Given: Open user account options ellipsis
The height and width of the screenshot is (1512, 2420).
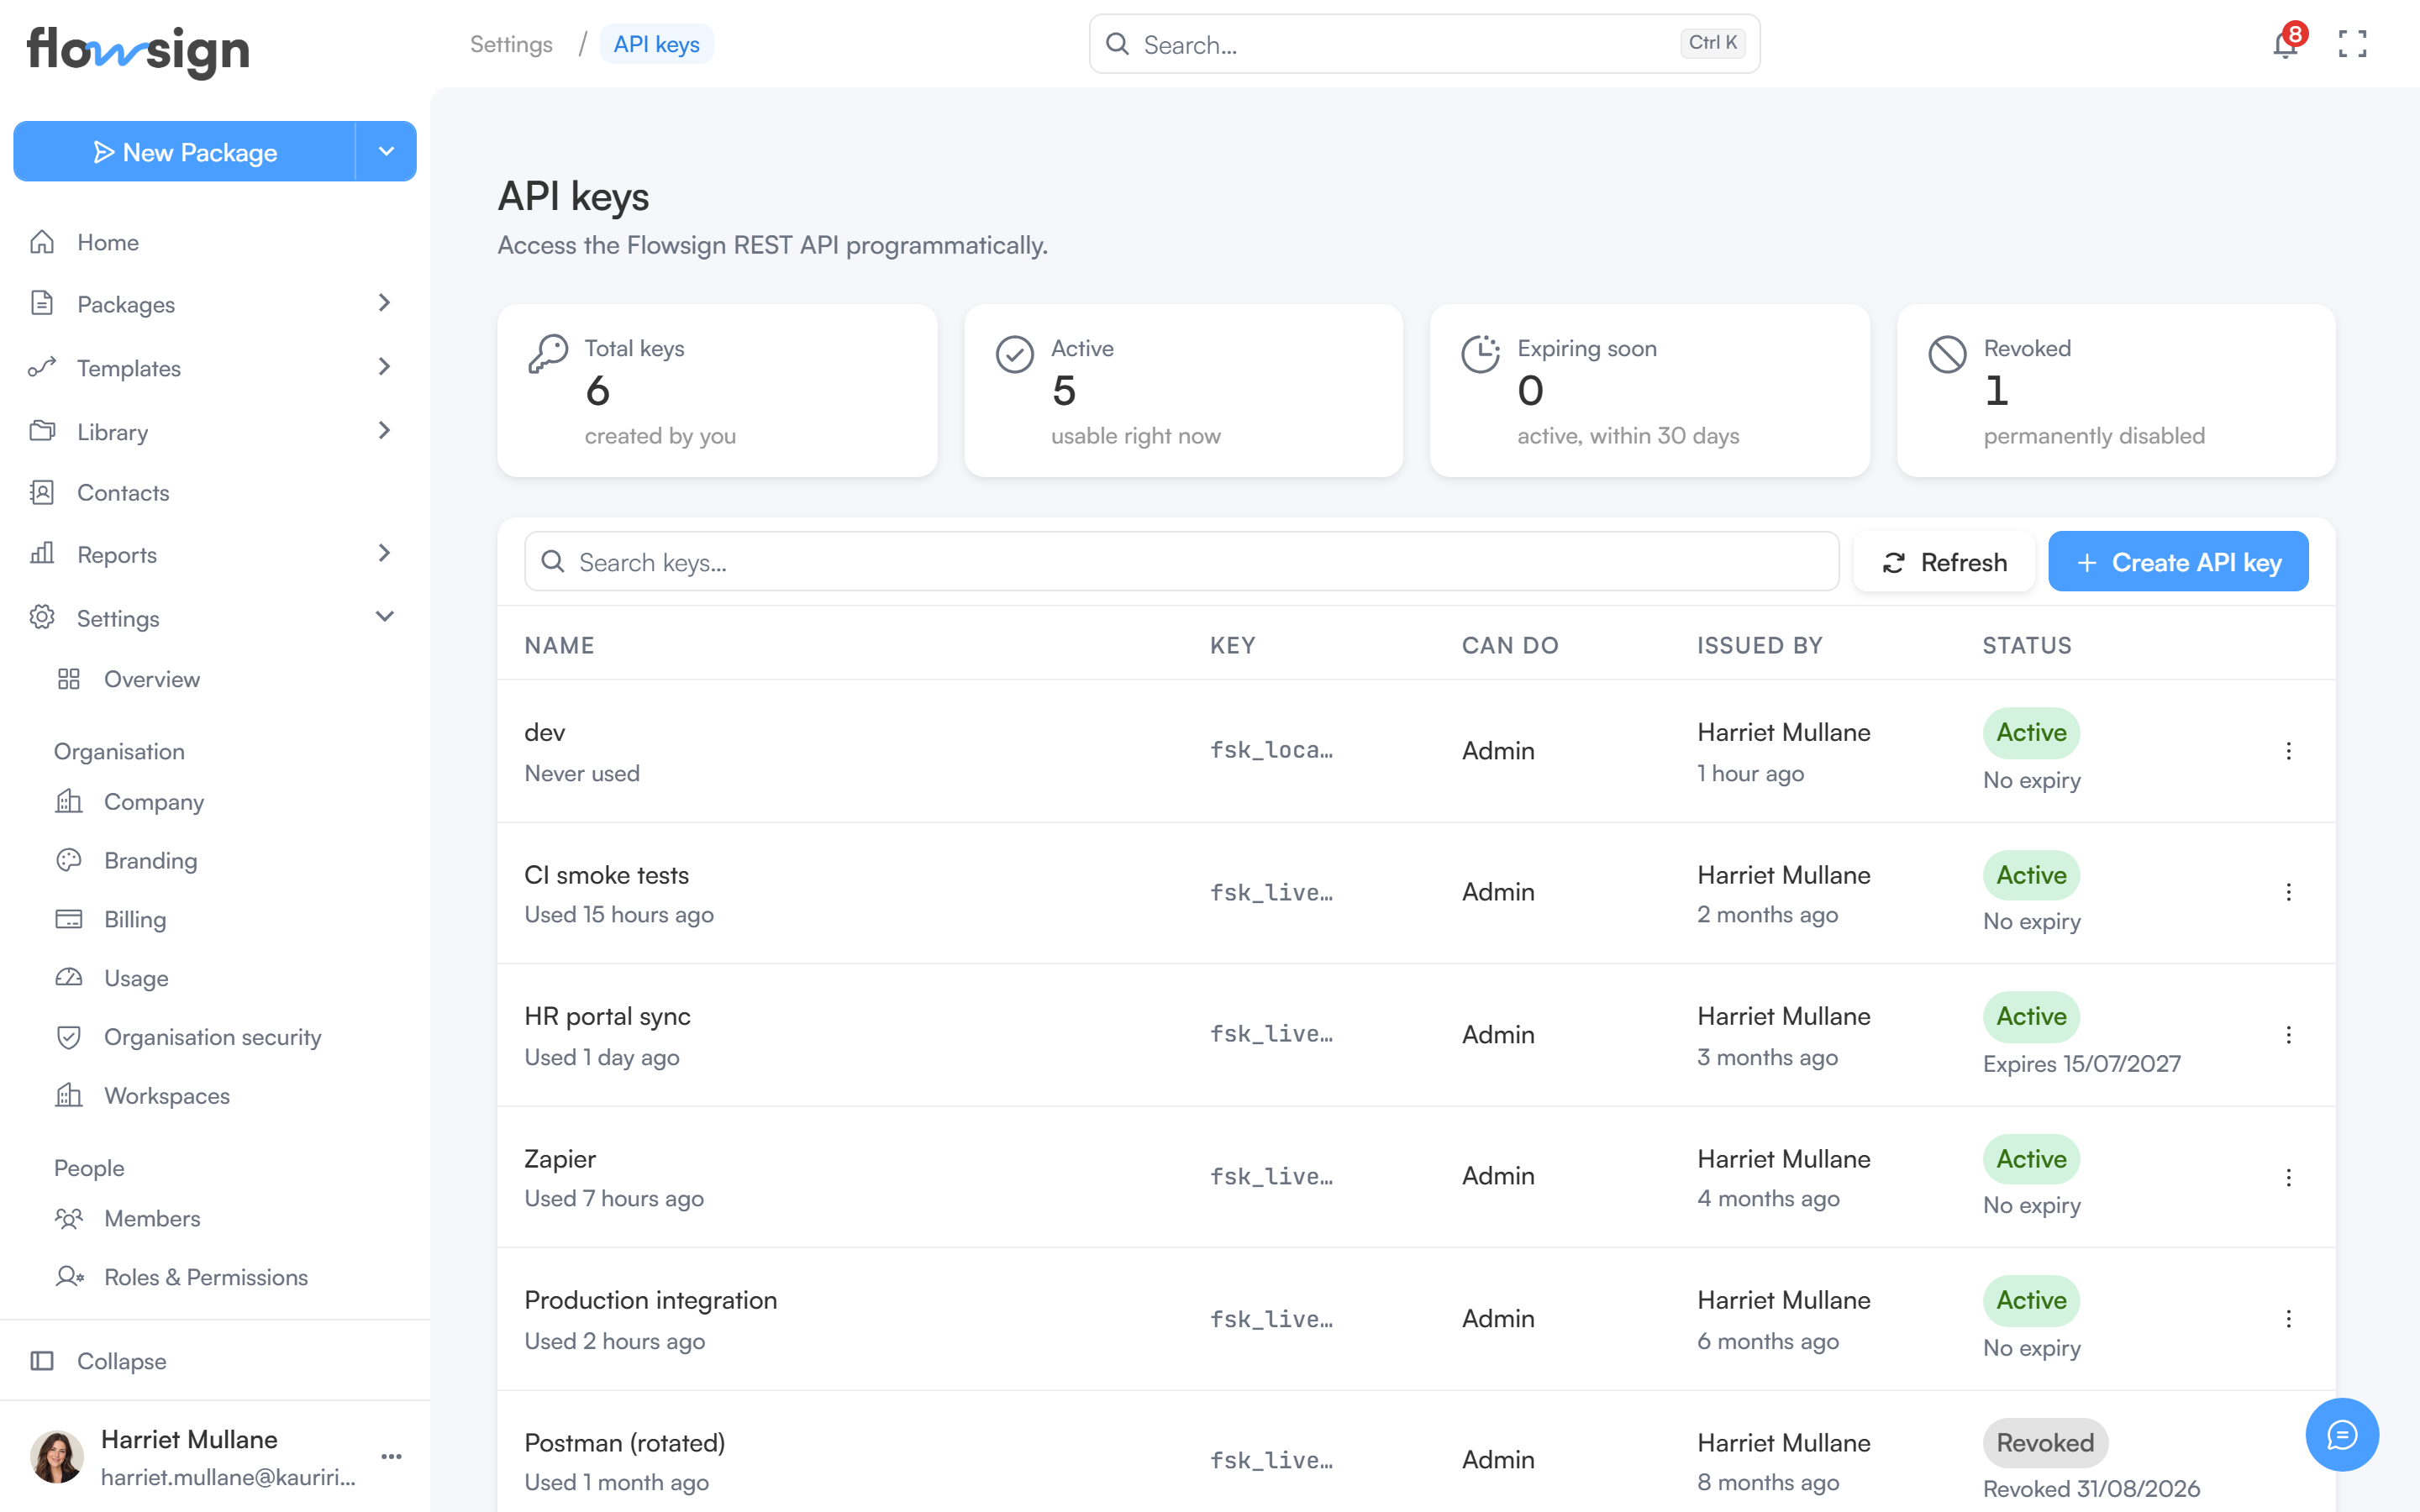Looking at the screenshot, I should click(391, 1456).
